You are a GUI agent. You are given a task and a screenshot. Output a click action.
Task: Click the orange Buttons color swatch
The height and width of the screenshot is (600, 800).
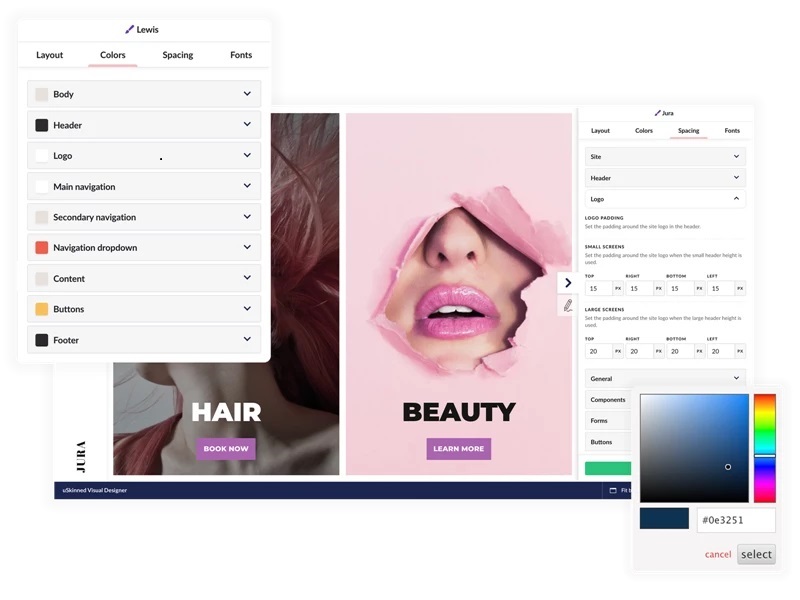tap(42, 310)
